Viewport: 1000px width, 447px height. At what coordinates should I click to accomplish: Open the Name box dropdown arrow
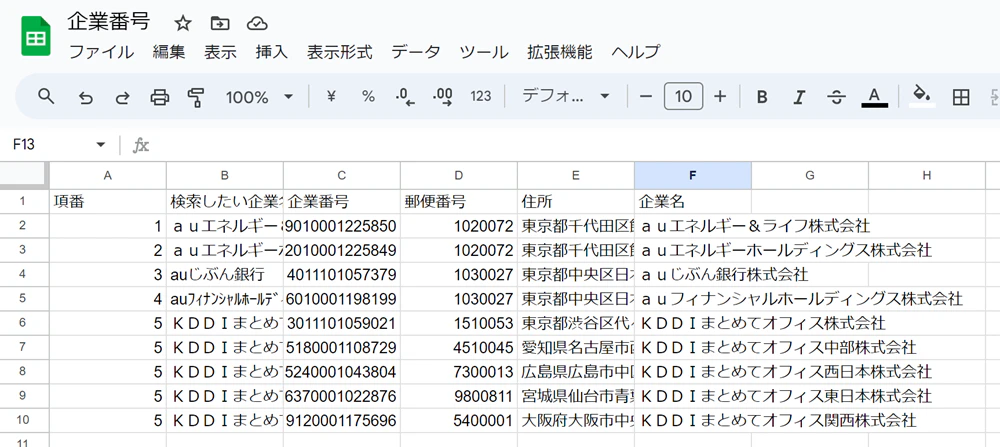pyautogui.click(x=100, y=145)
